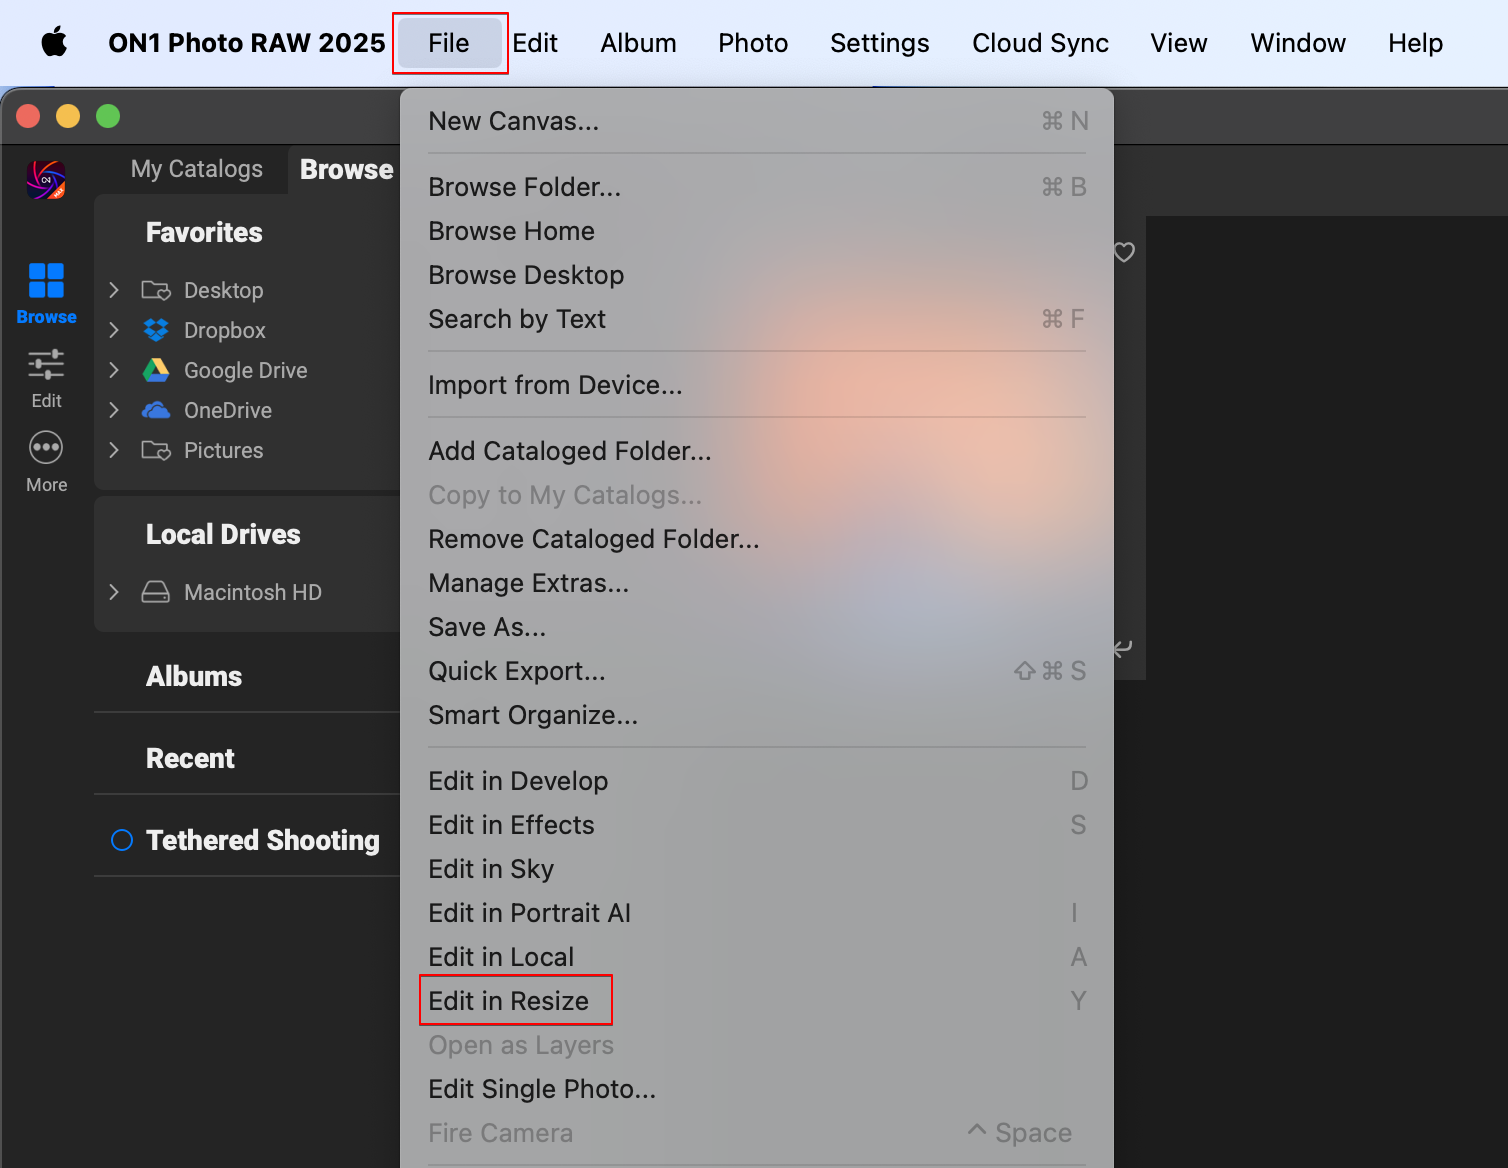Screen dimensions: 1508x1168
Task: Click the heart favorite icon
Action: click(1124, 252)
